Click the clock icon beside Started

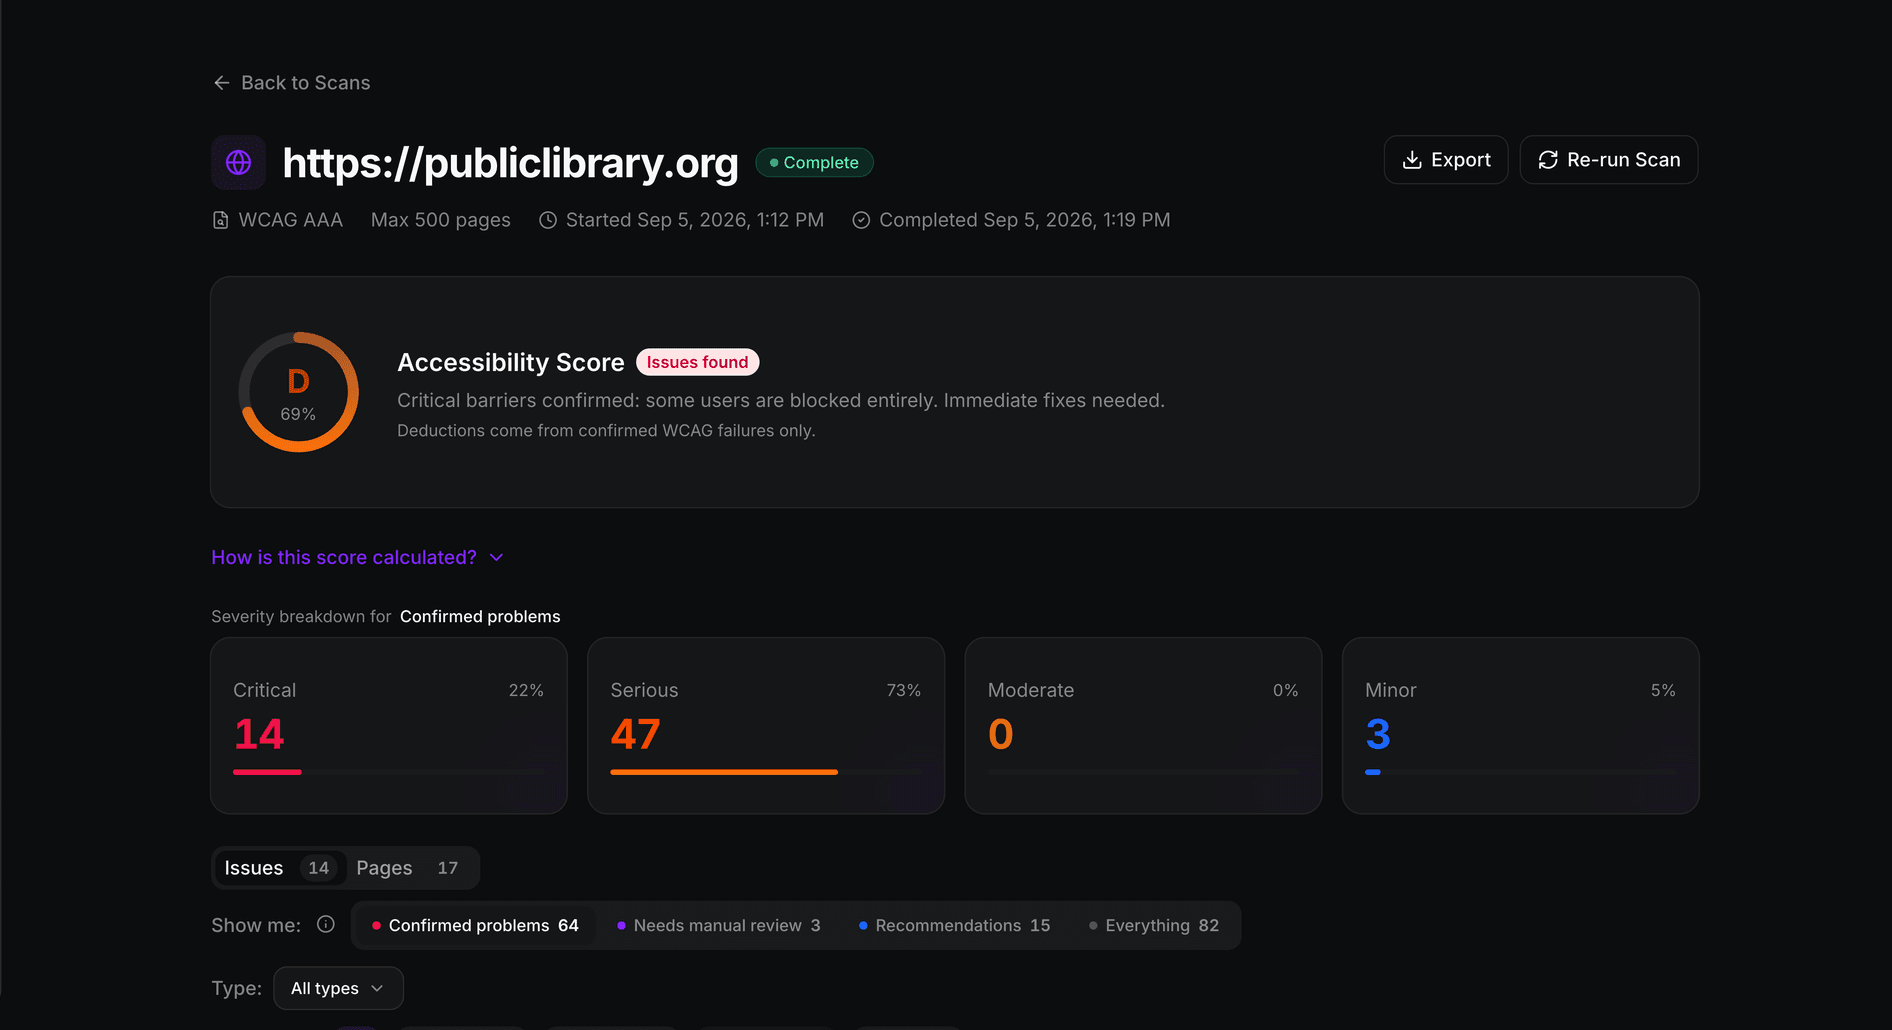click(548, 220)
